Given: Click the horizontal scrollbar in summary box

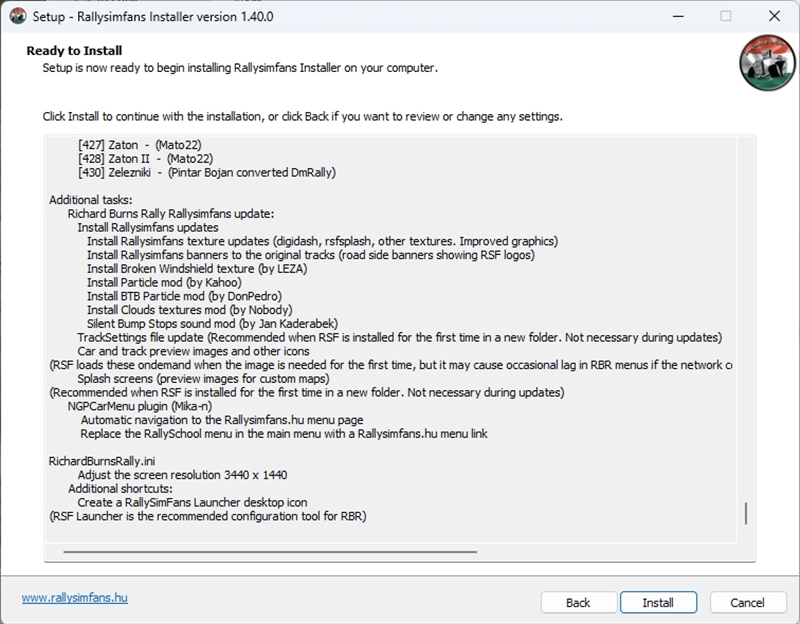Looking at the screenshot, I should point(270,551).
